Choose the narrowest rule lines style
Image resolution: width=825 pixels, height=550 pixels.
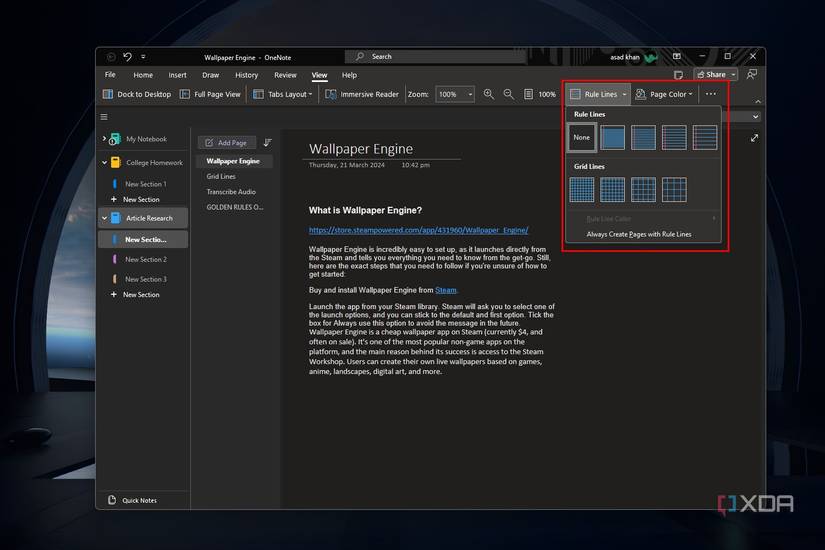[612, 137]
